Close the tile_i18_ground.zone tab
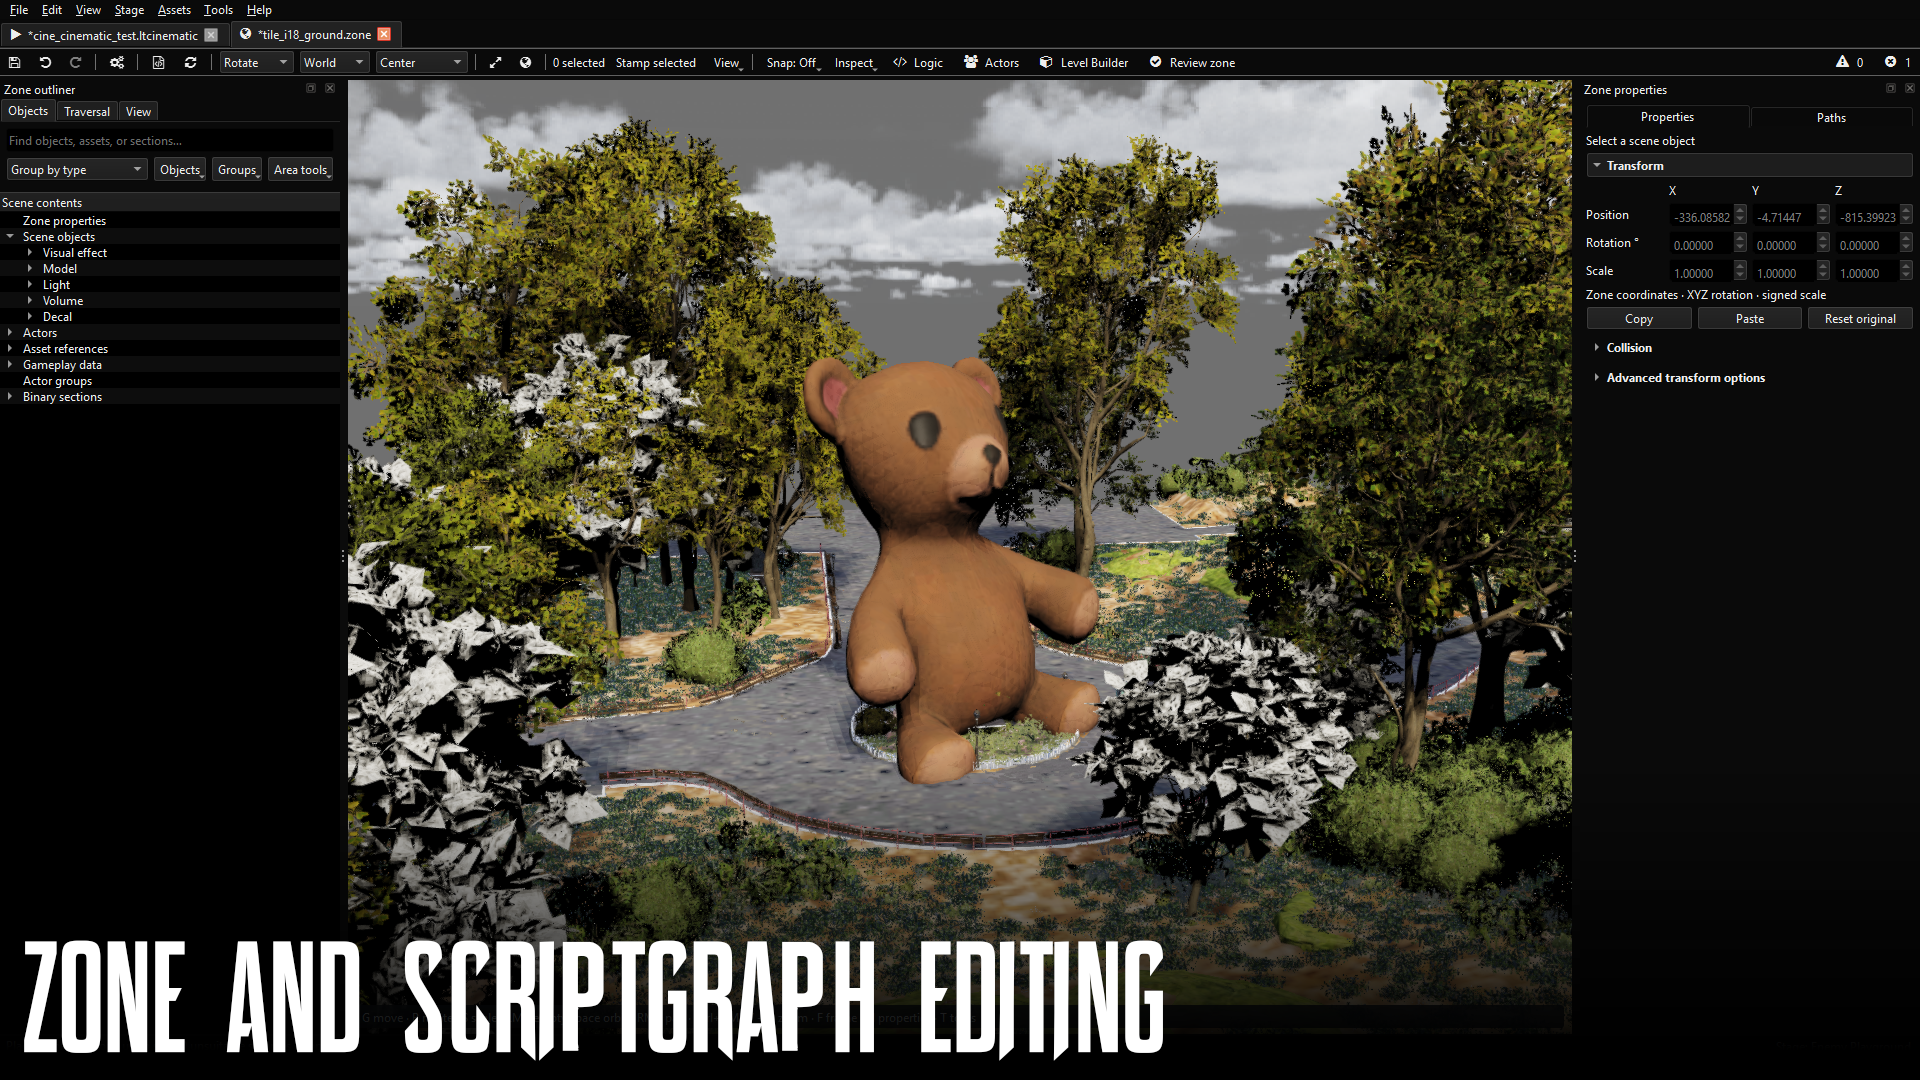The image size is (1920, 1080). click(x=384, y=34)
